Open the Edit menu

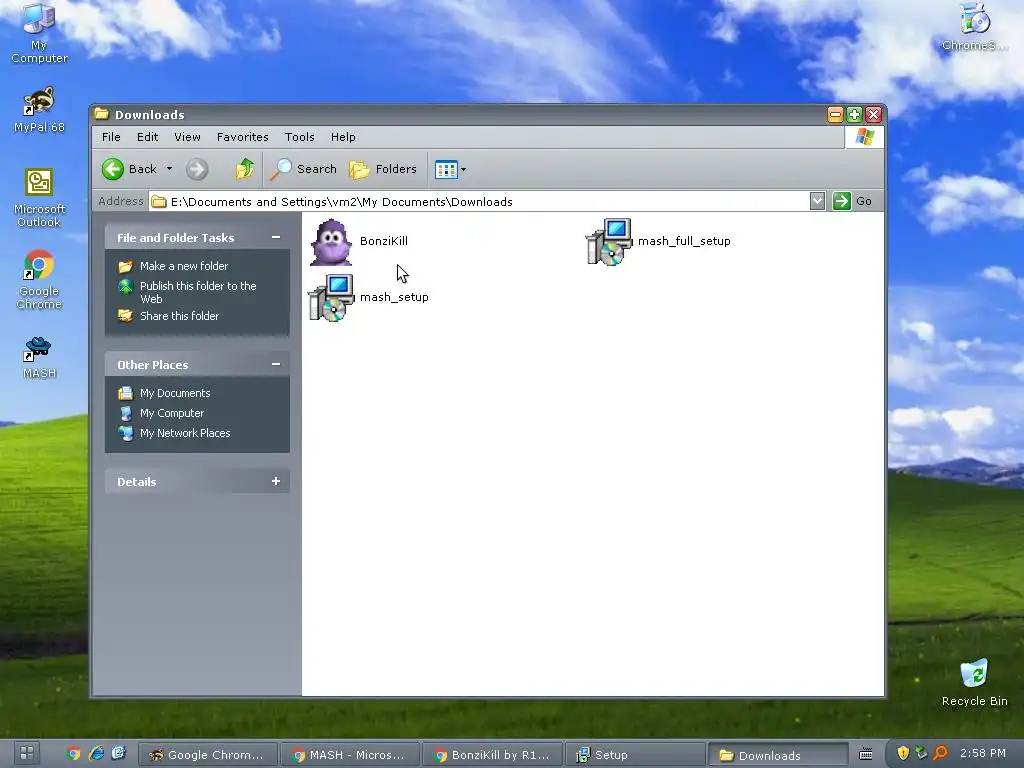click(148, 137)
